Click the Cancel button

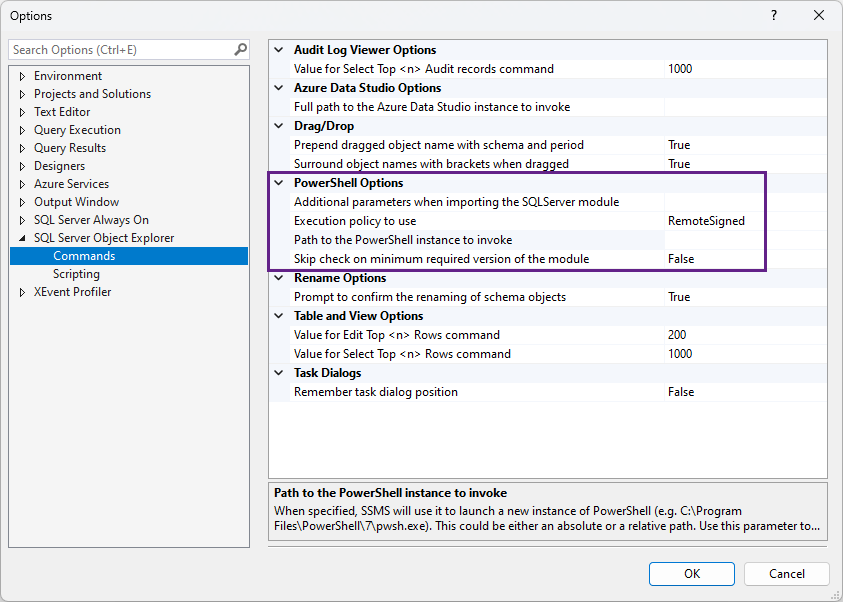pyautogui.click(x=787, y=574)
